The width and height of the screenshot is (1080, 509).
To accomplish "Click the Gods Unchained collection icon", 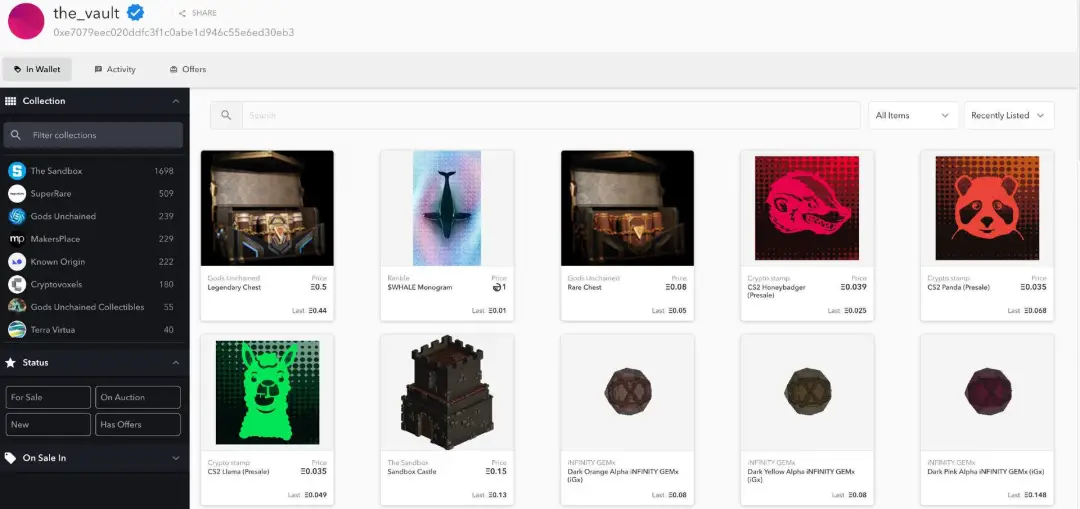I will coord(17,216).
